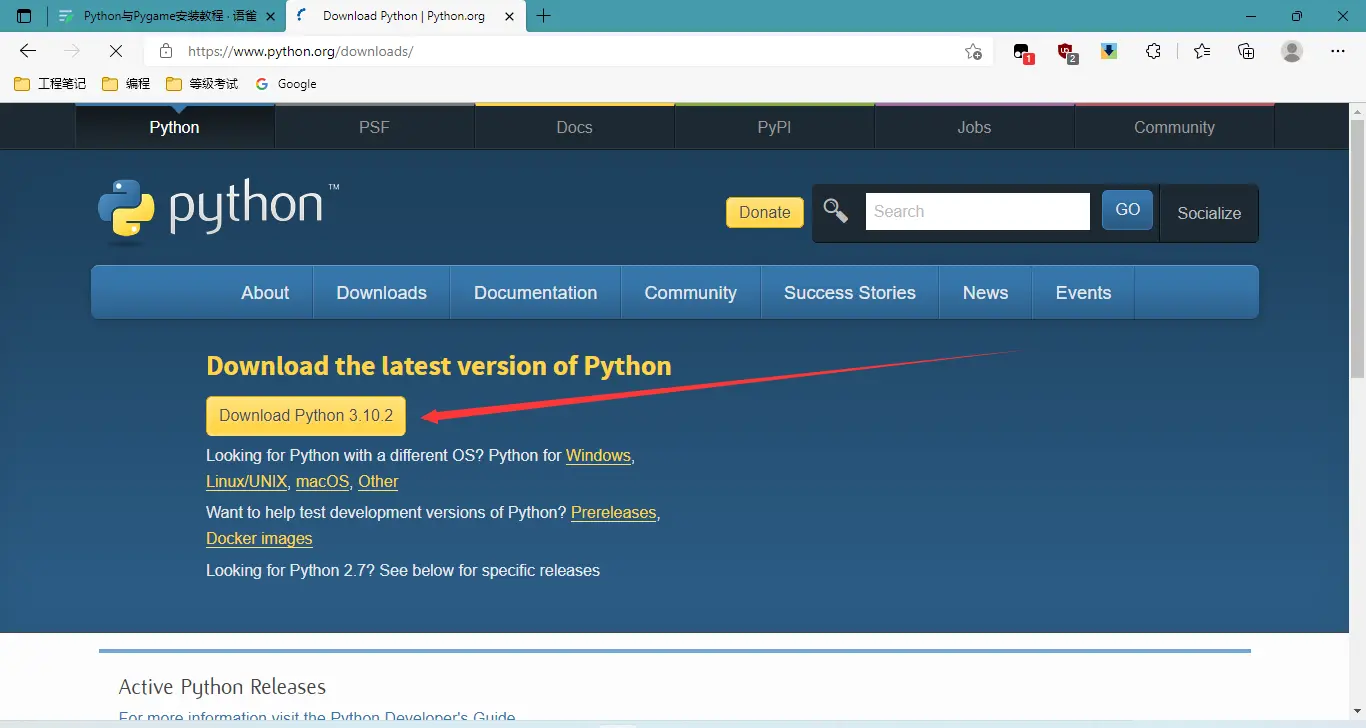This screenshot has width=1366, height=728.
Task: Open the Extensions puzzle-piece menu
Action: [1154, 51]
